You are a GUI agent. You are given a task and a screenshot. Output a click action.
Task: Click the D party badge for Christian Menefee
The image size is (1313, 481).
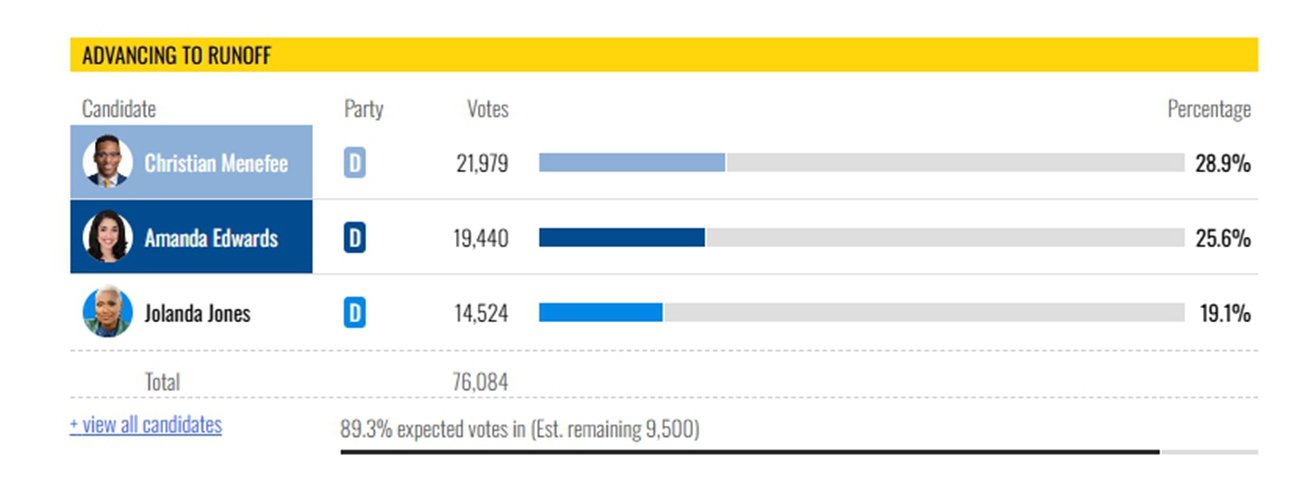tap(354, 163)
